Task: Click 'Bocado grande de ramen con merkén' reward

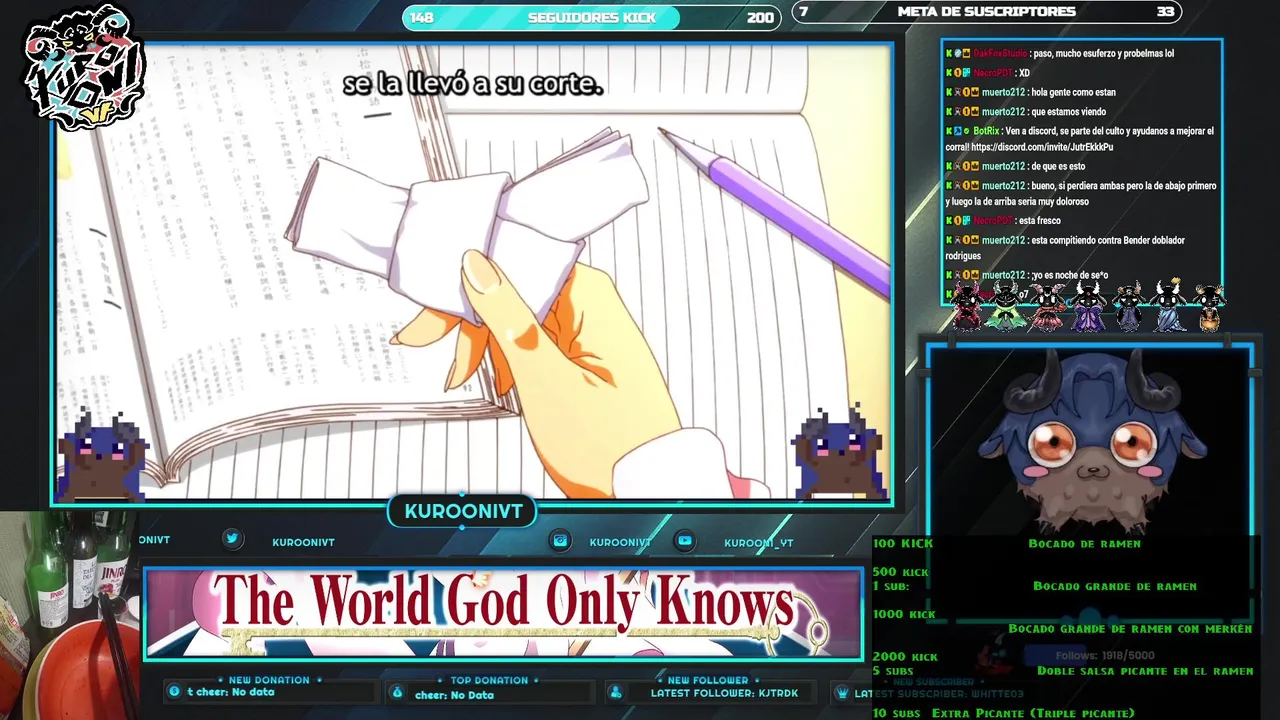Action: 1130,629
